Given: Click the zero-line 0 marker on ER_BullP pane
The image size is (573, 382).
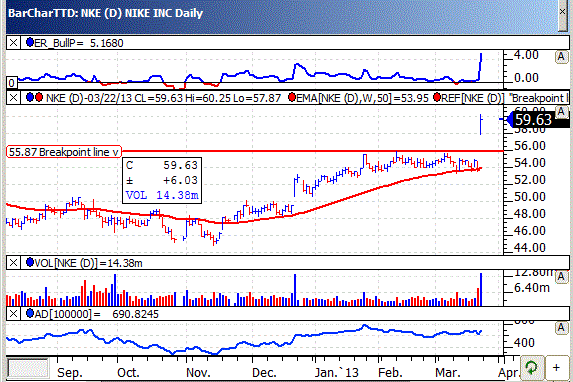Looking at the screenshot, I should pos(11,83).
